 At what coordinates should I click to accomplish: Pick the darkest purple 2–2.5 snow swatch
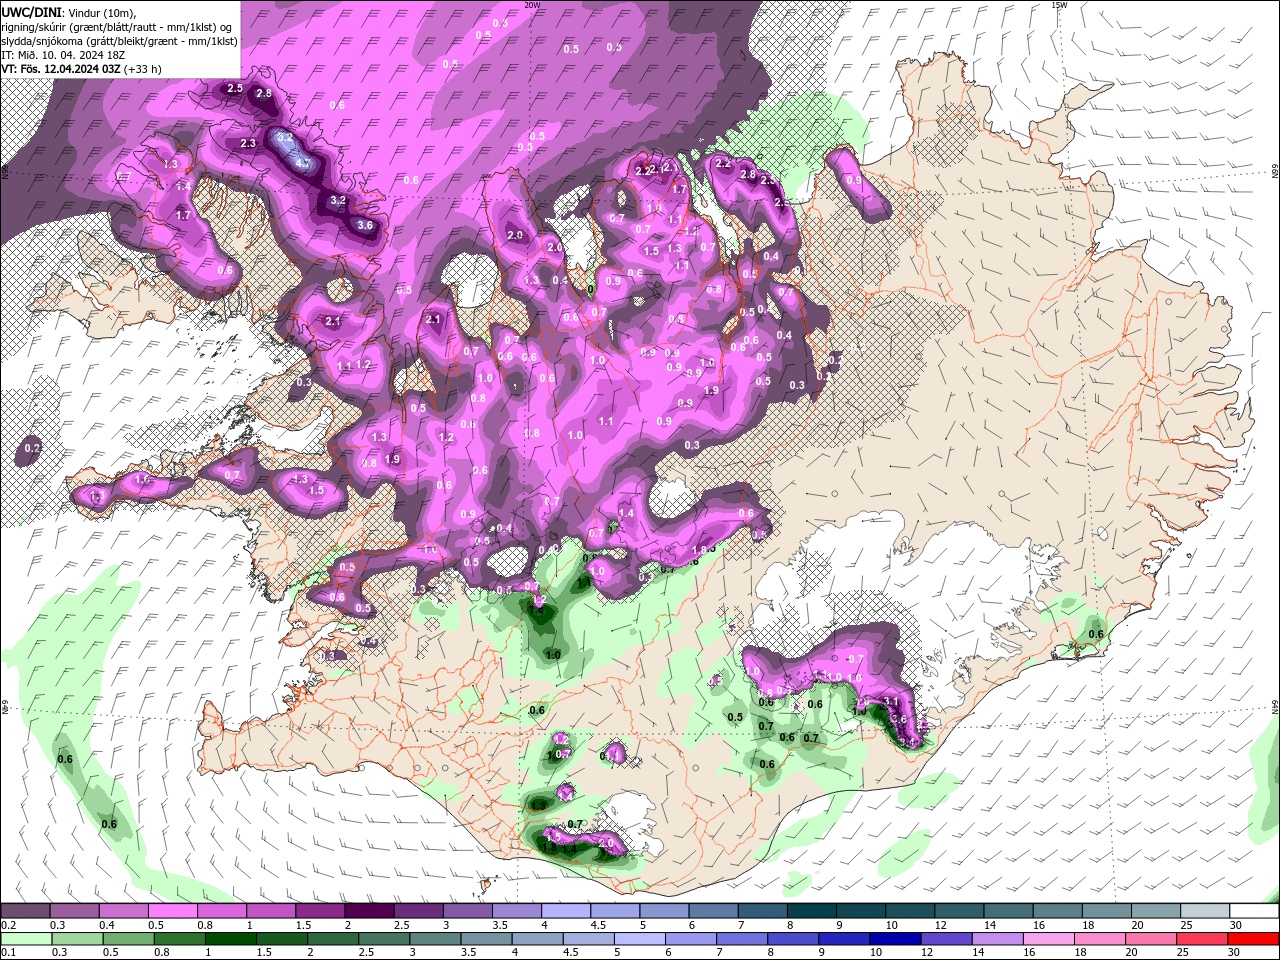[x=370, y=911]
